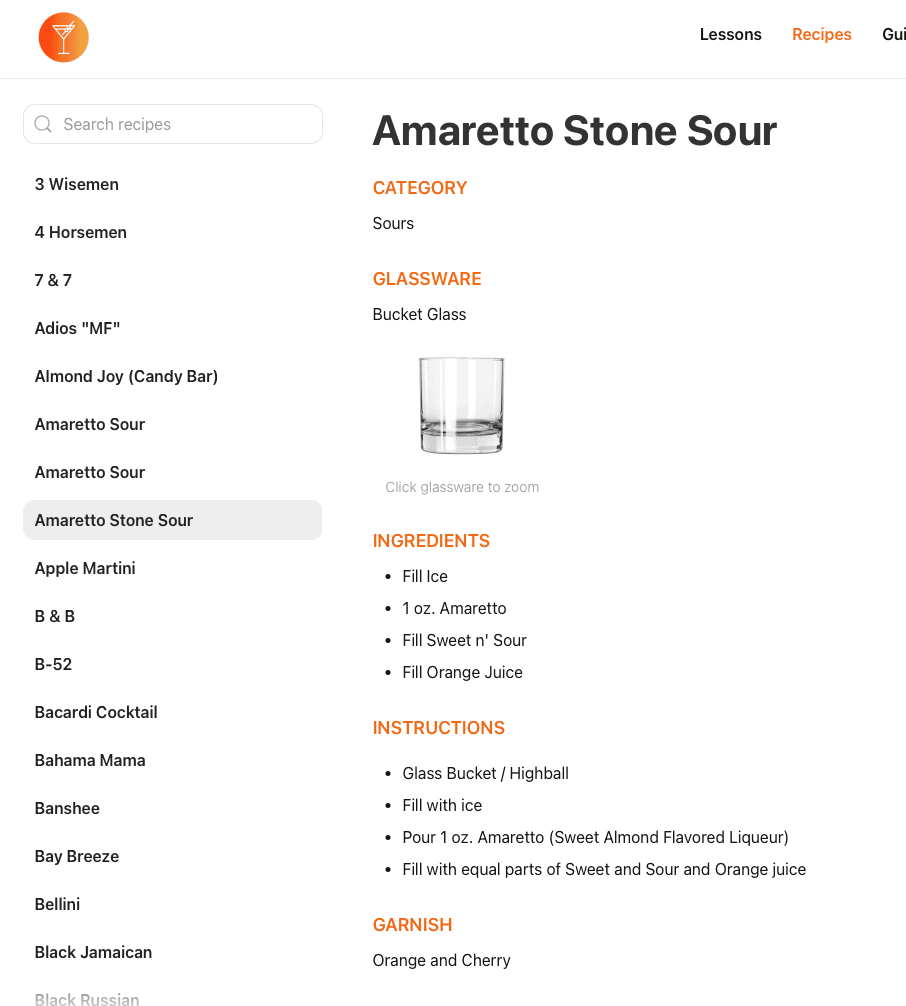Click the cocktail glass app logo
Screen dimensions: 906x1006
click(63, 37)
